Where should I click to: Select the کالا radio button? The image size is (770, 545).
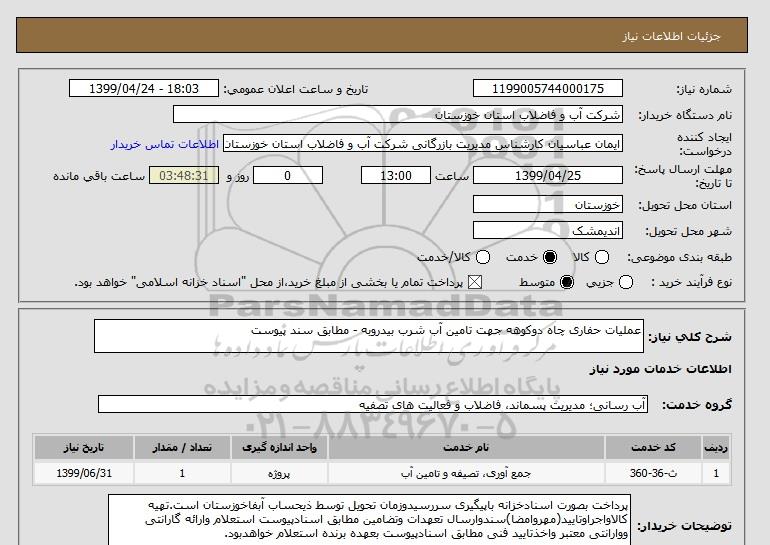[x=602, y=257]
